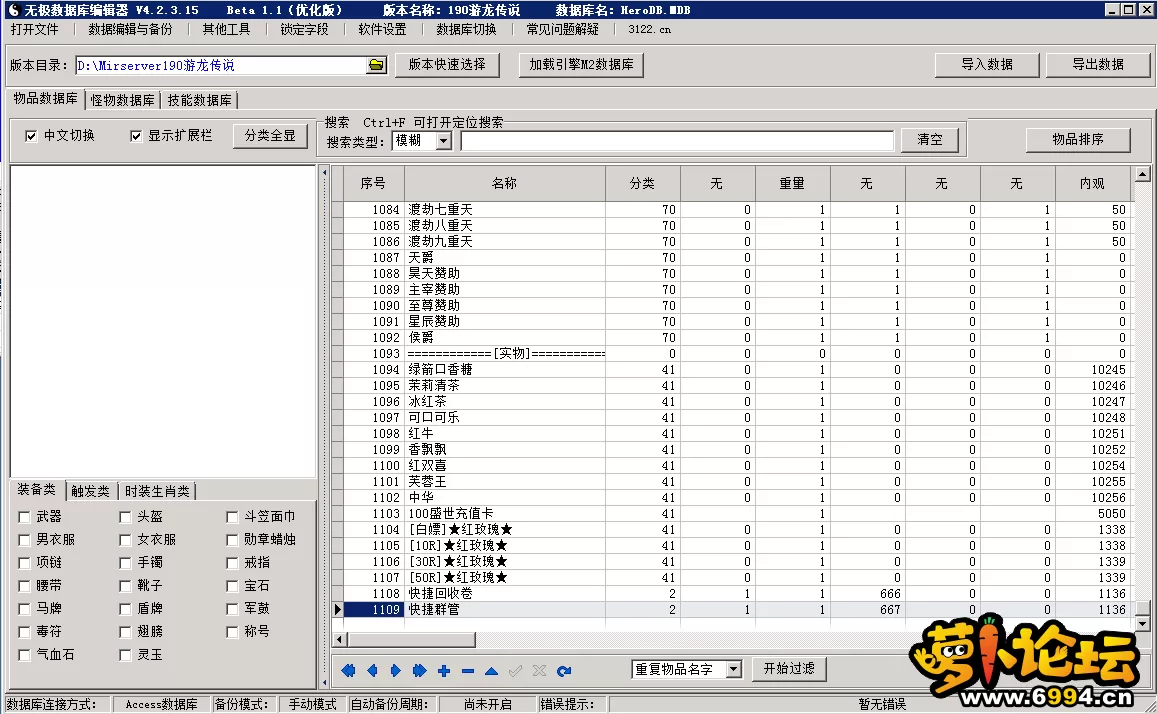Open the 搜索类型 模糊 dropdown

tap(444, 140)
